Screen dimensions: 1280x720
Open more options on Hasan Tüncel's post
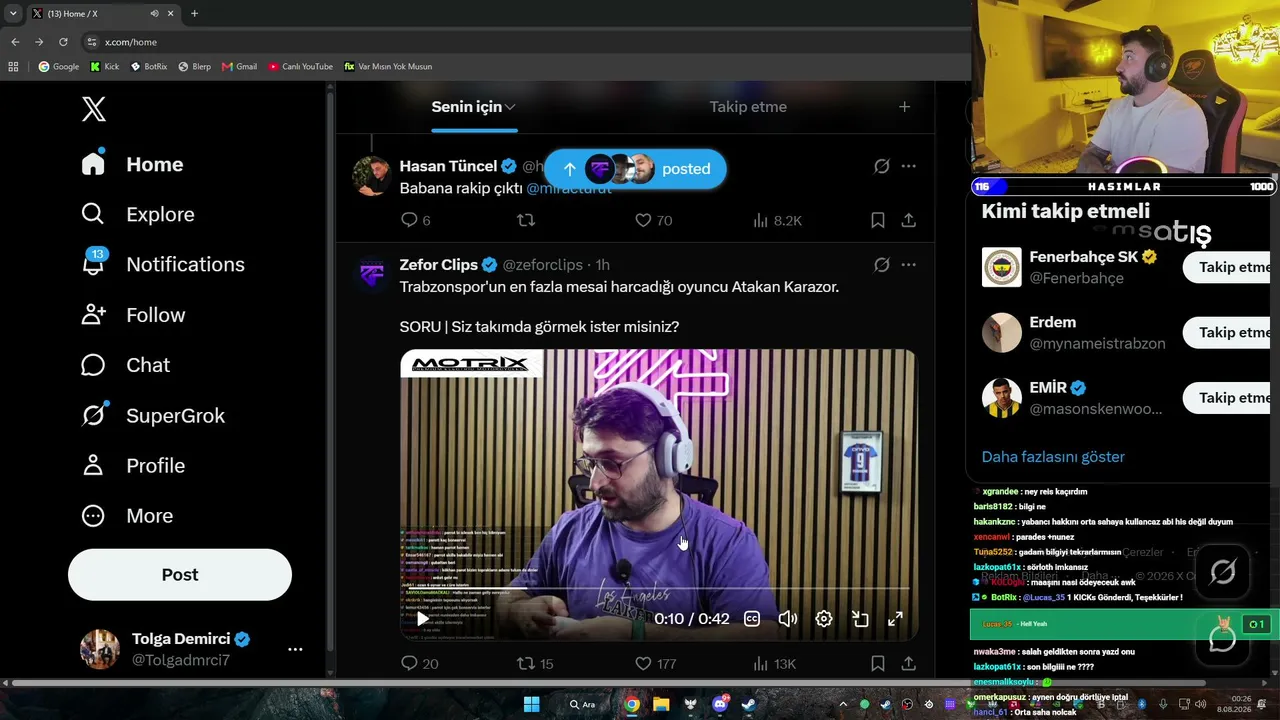pyautogui.click(x=908, y=166)
